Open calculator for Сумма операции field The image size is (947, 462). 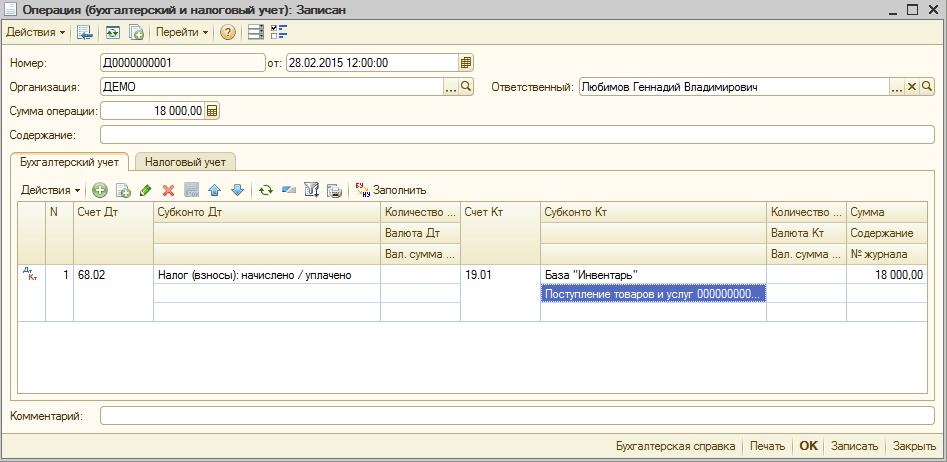(x=212, y=111)
